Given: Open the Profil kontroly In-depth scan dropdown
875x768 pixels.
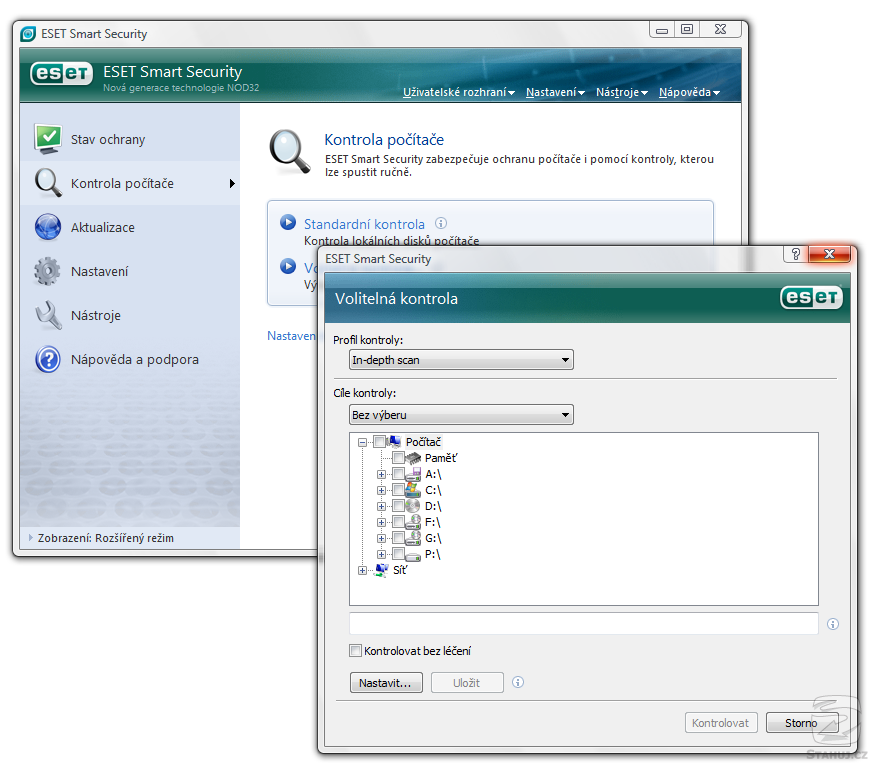Looking at the screenshot, I should pos(461,360).
